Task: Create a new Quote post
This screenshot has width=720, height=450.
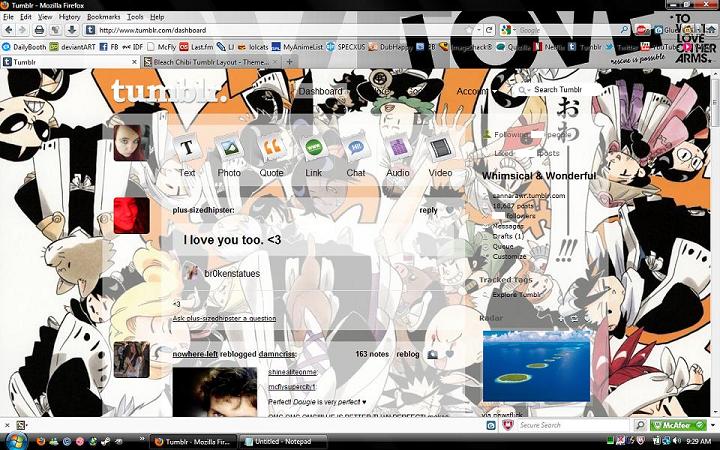Action: (271, 155)
